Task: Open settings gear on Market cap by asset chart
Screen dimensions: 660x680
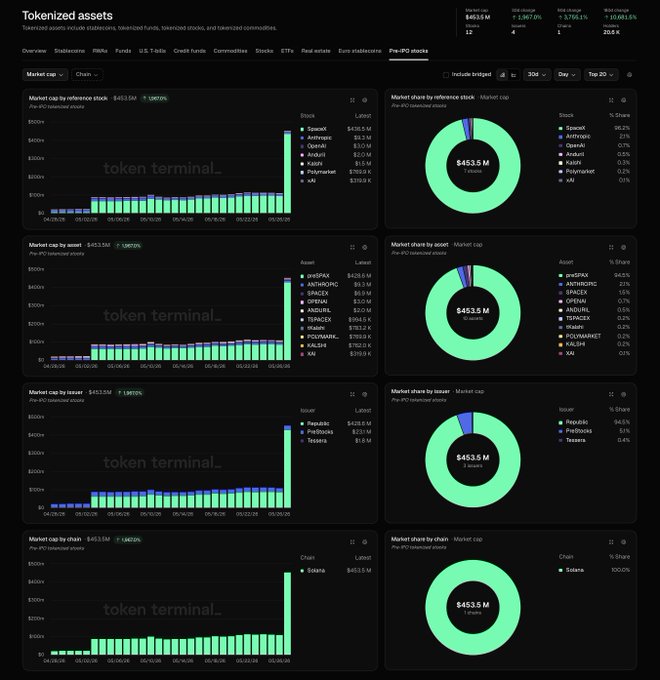Action: click(x=365, y=247)
